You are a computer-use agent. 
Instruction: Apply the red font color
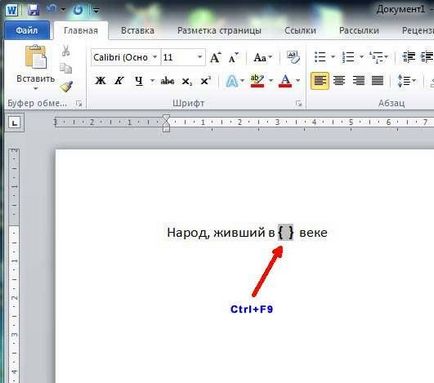(x=285, y=81)
